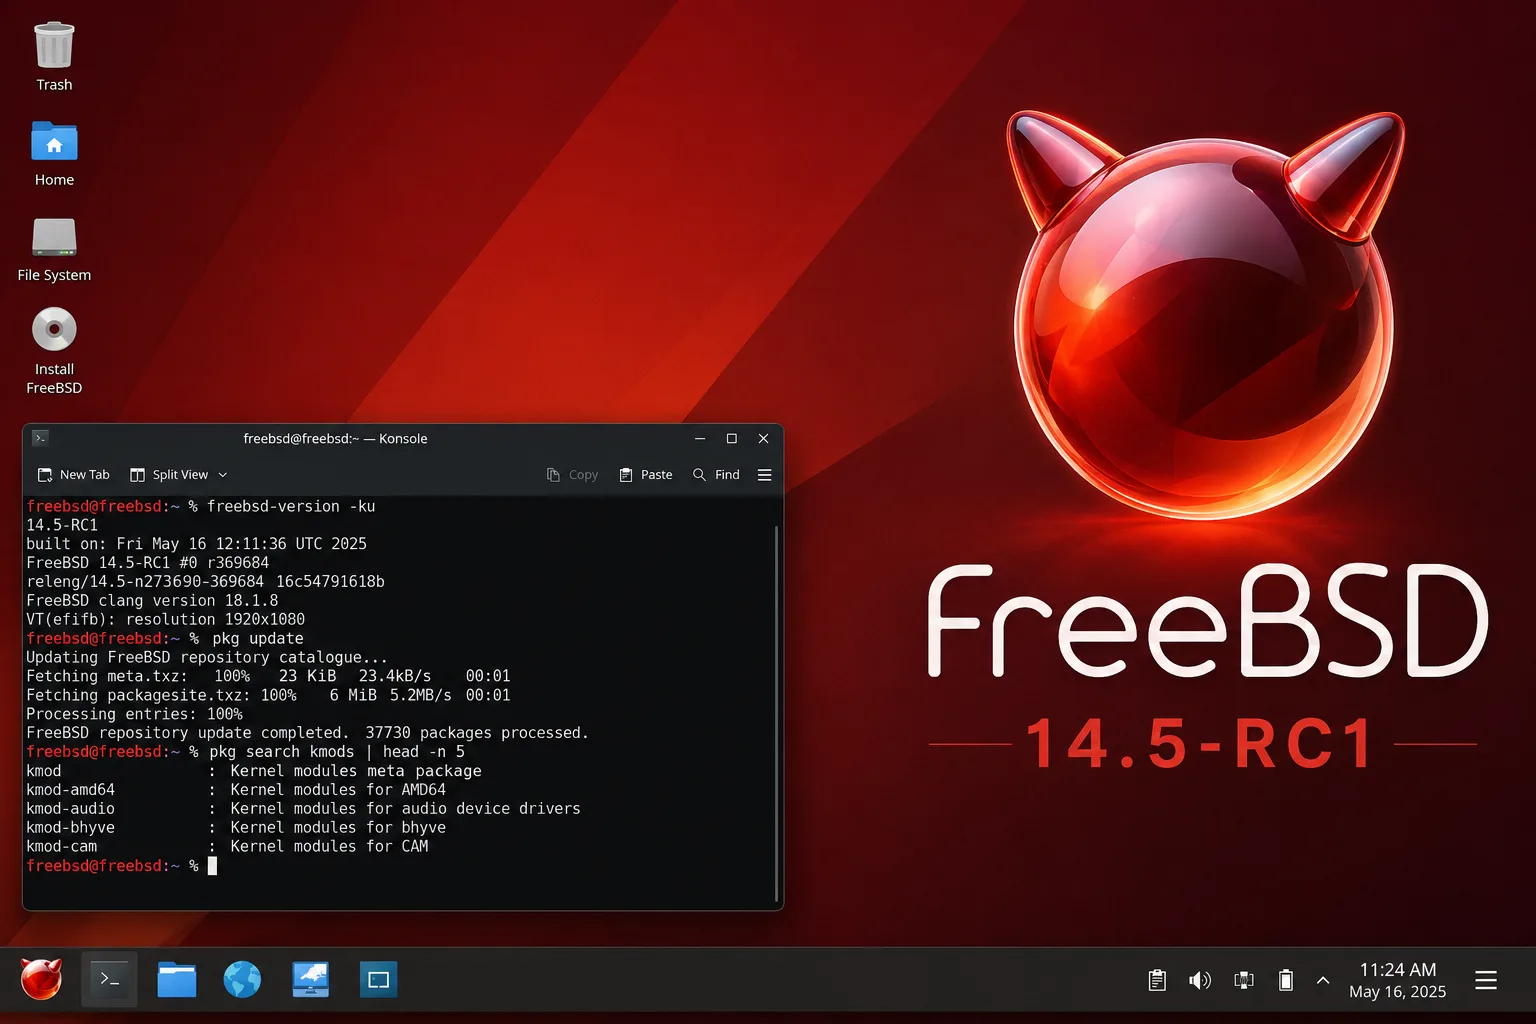Open Find in the Konsole toolbar
The width and height of the screenshot is (1536, 1024).
pyautogui.click(x=716, y=475)
